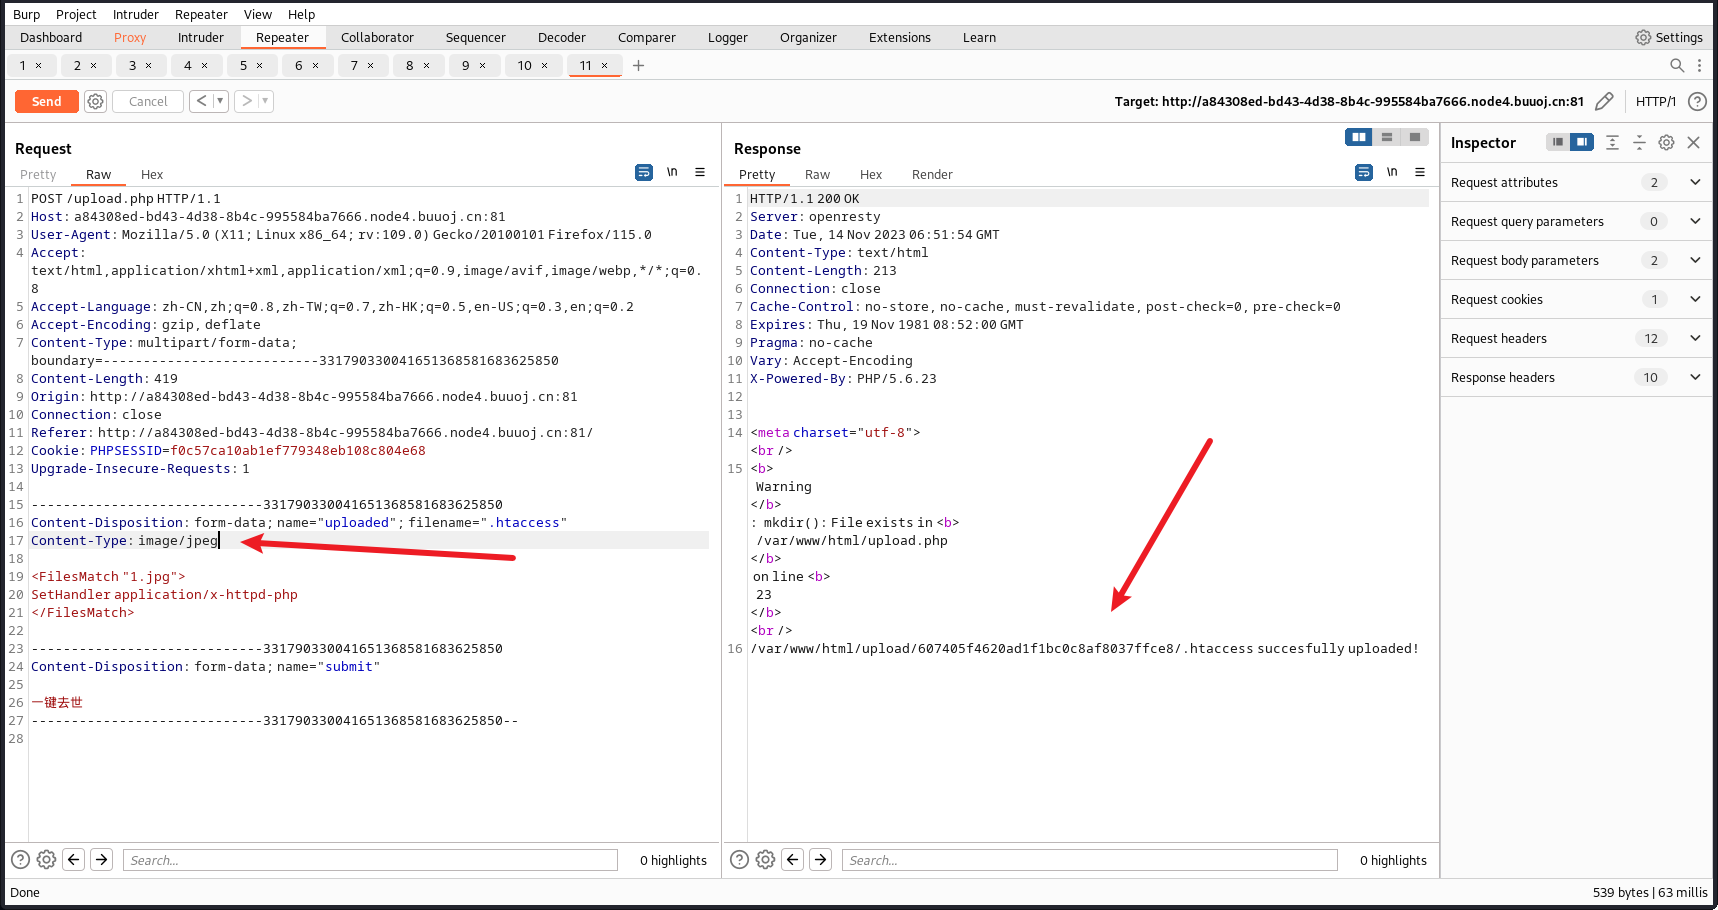Open the Proxy tool tab

[130, 37]
